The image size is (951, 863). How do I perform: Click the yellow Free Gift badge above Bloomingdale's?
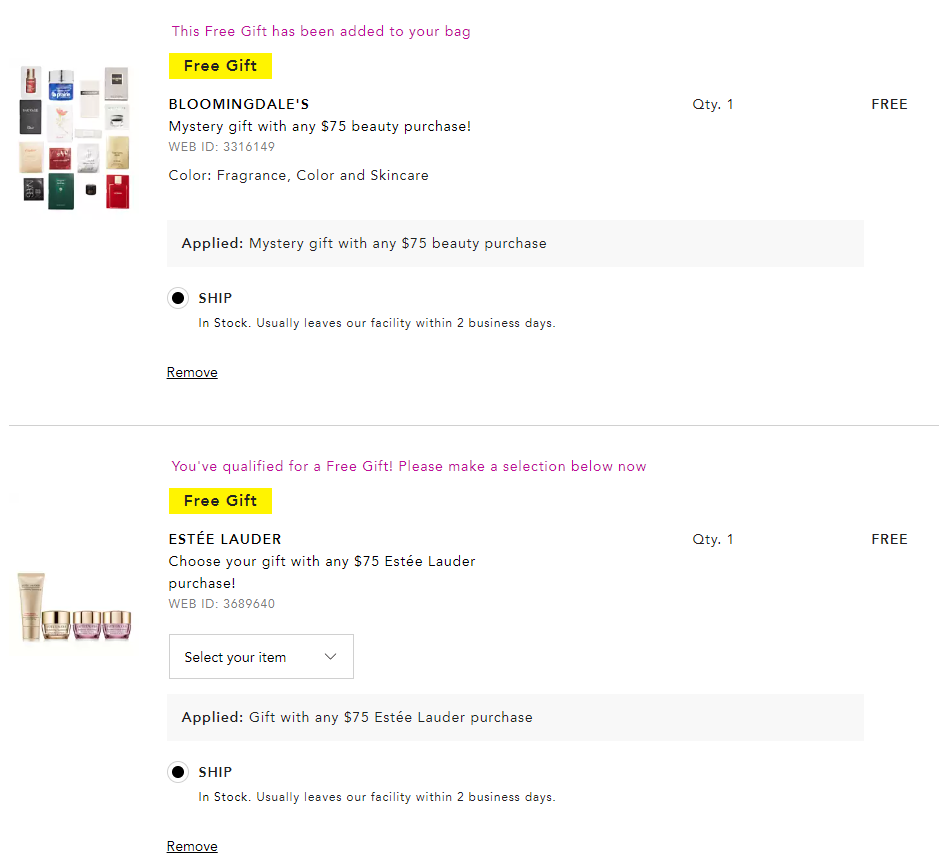click(220, 66)
